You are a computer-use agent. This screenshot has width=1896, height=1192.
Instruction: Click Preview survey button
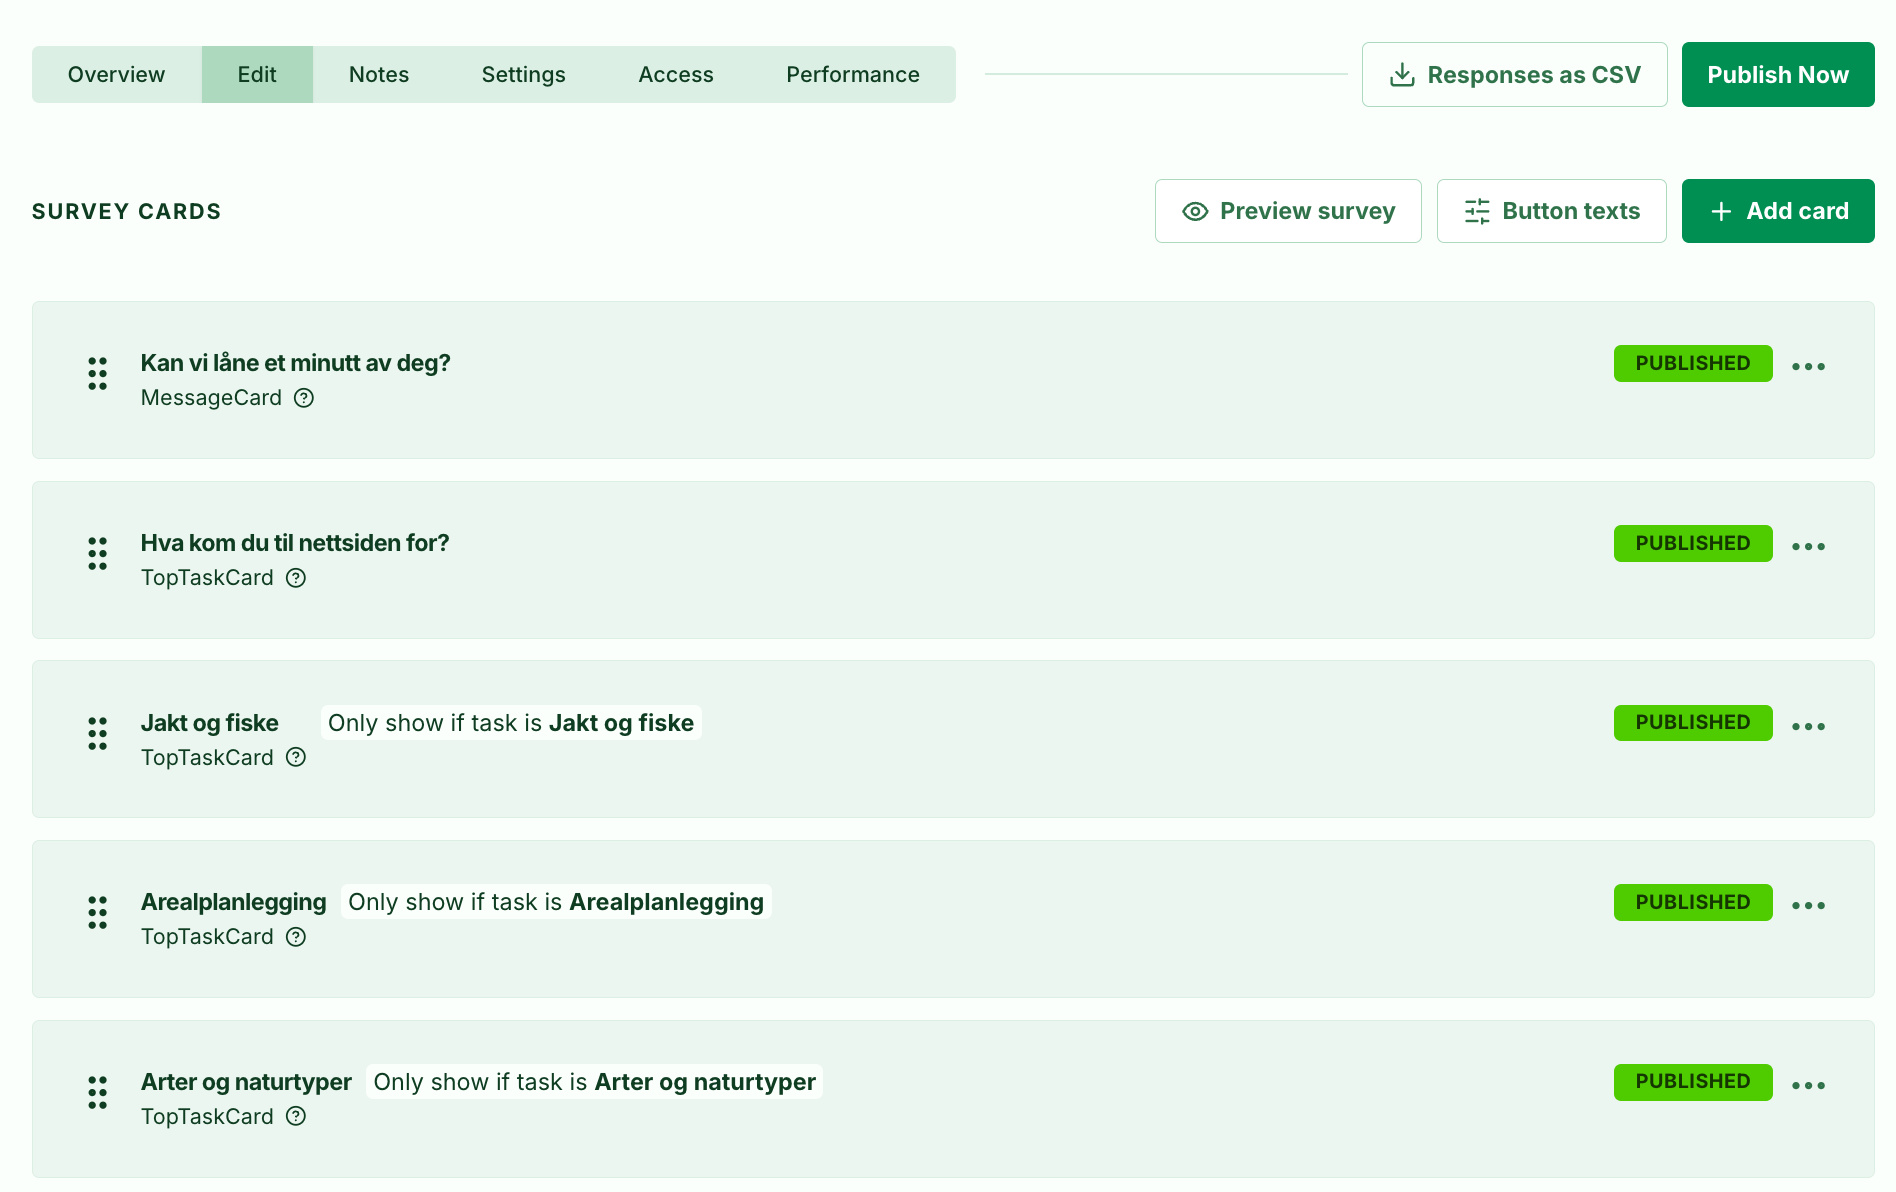(x=1288, y=211)
